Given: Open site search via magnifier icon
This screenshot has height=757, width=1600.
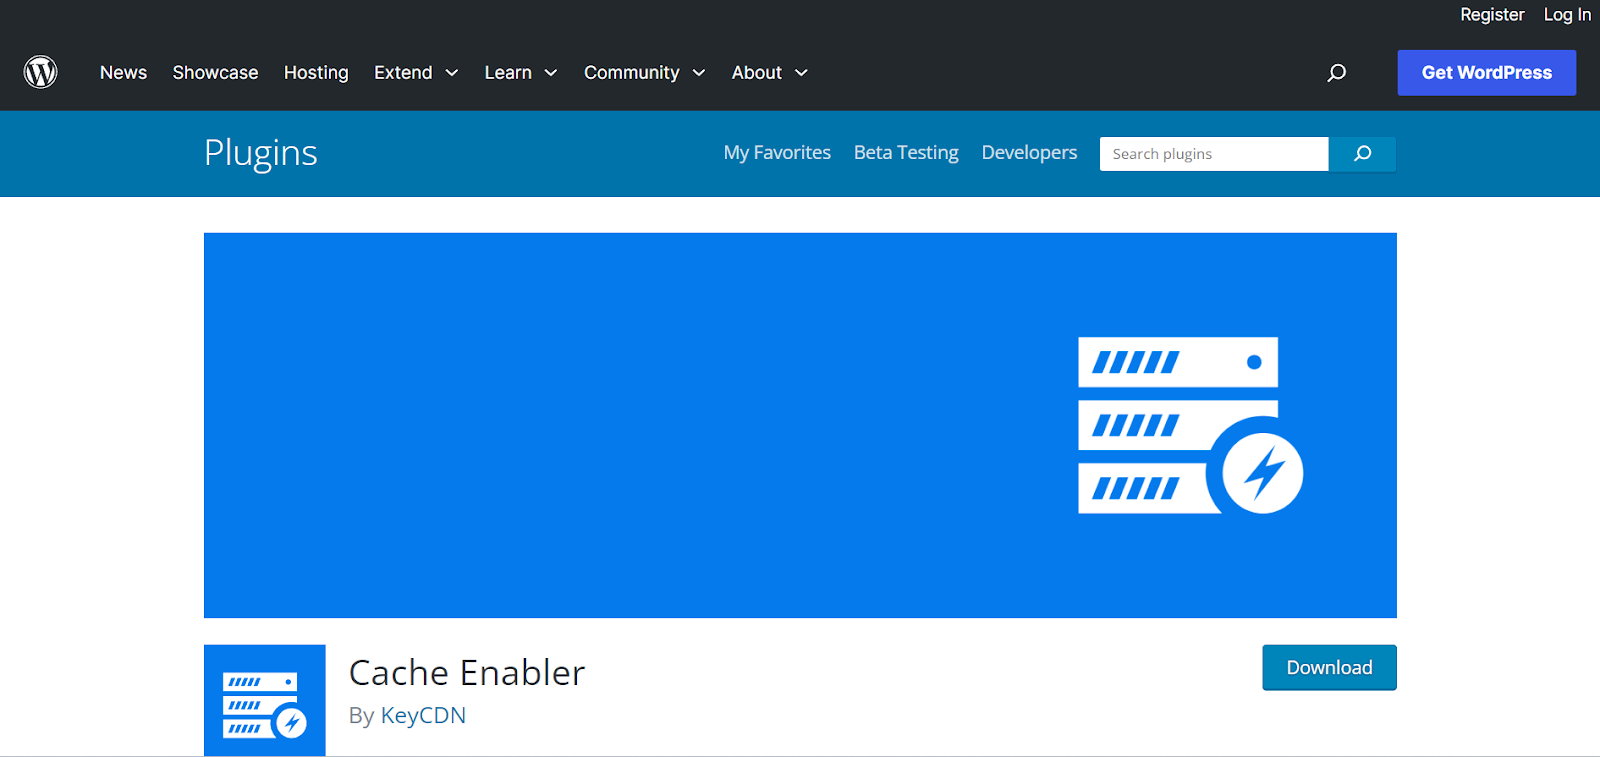Looking at the screenshot, I should pyautogui.click(x=1337, y=72).
